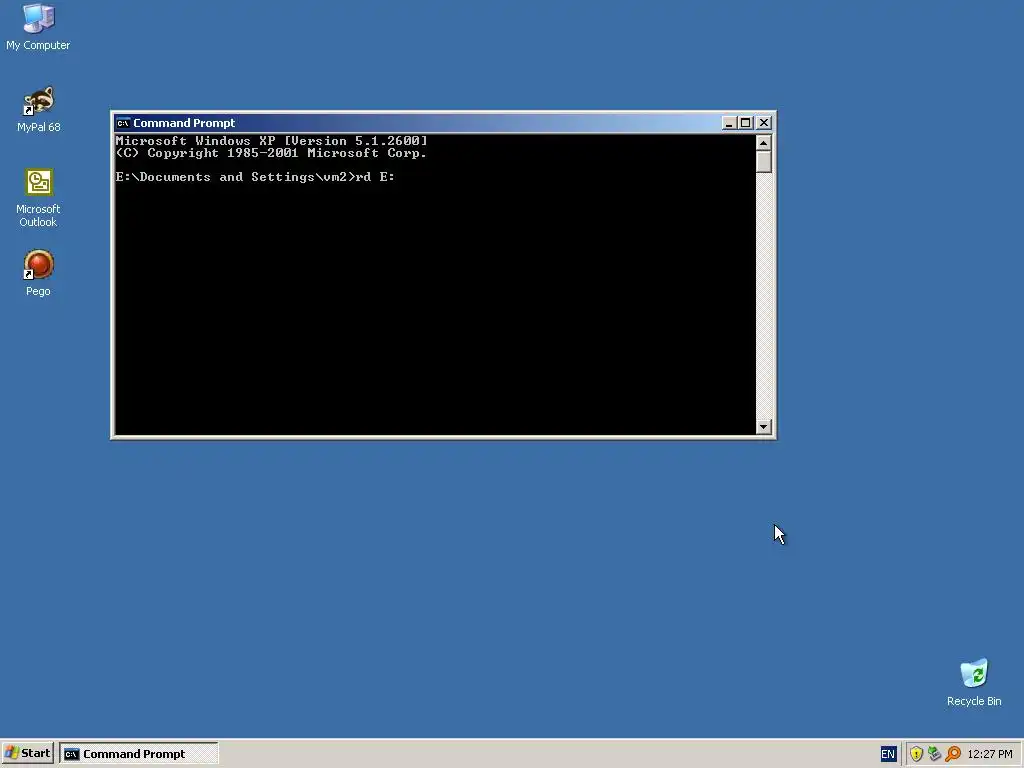This screenshot has height=768, width=1024.
Task: Click the network connection tray icon
Action: point(935,754)
